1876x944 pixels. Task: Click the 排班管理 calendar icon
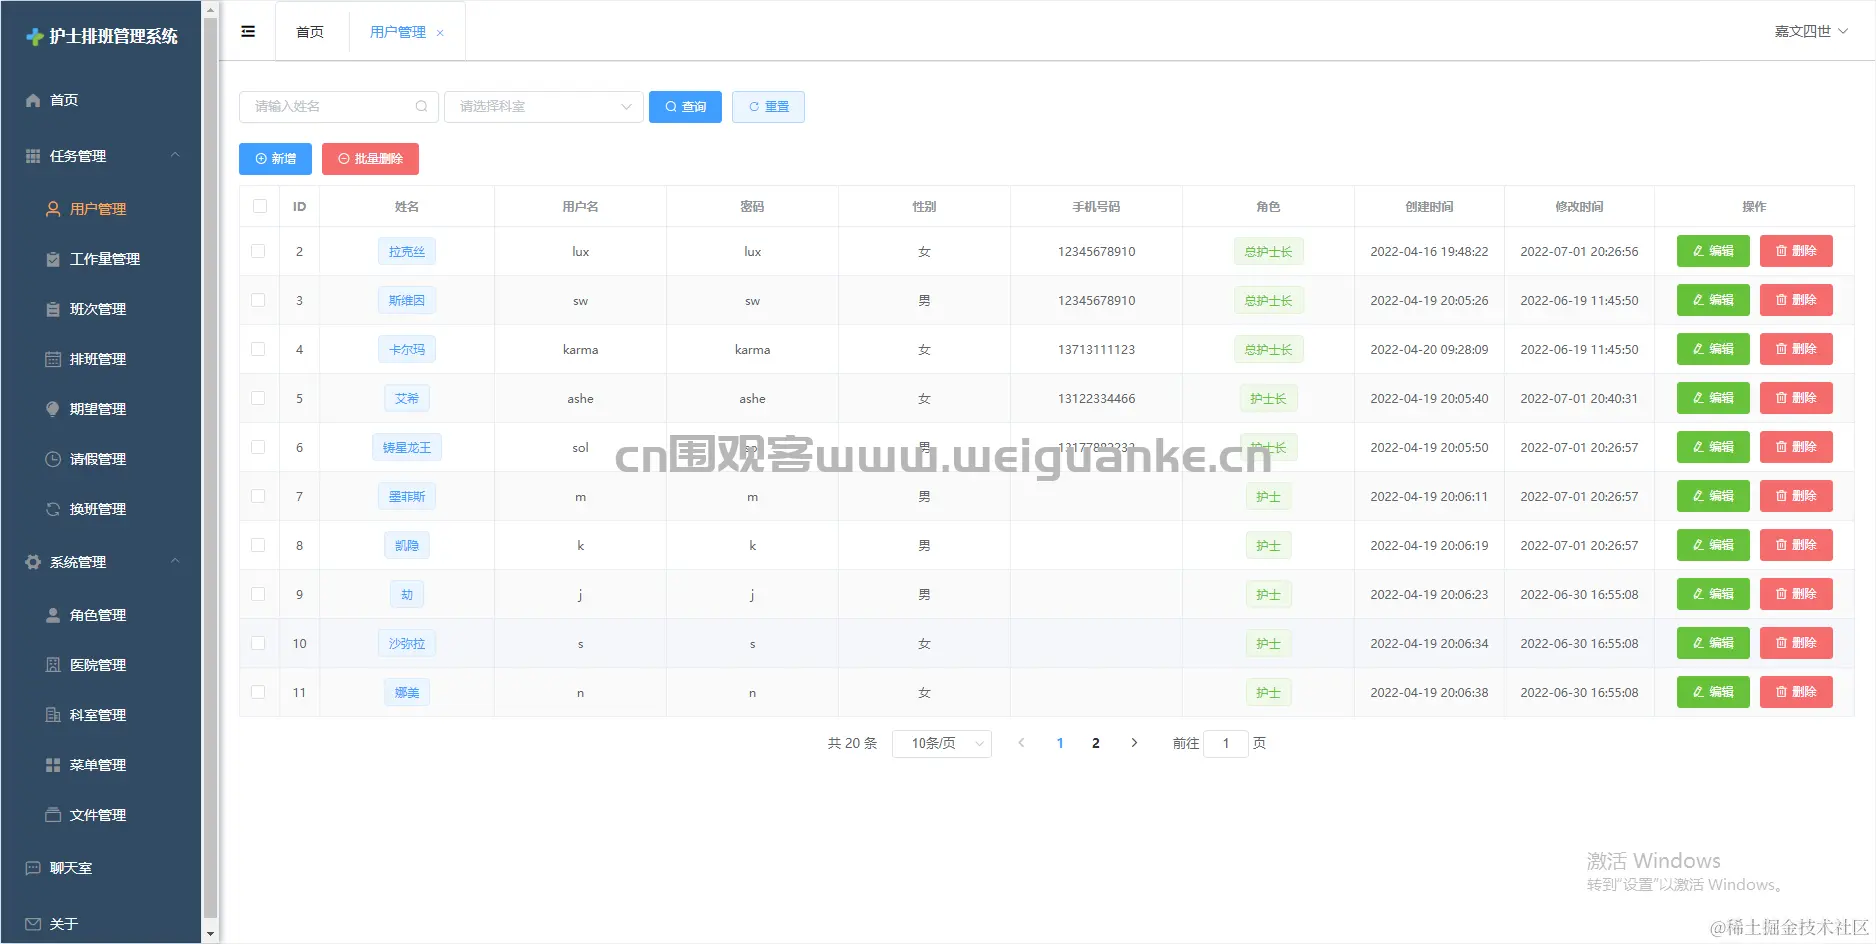[53, 359]
